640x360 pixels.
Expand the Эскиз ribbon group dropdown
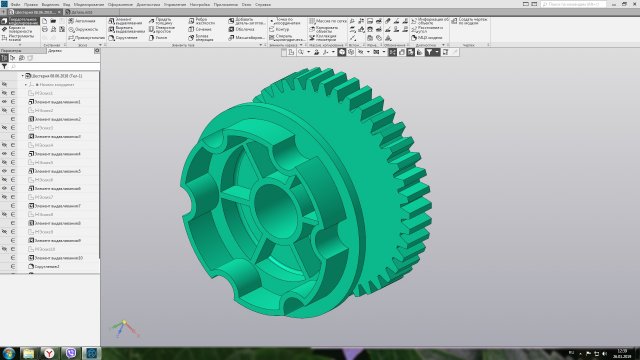pyautogui.click(x=100, y=45)
